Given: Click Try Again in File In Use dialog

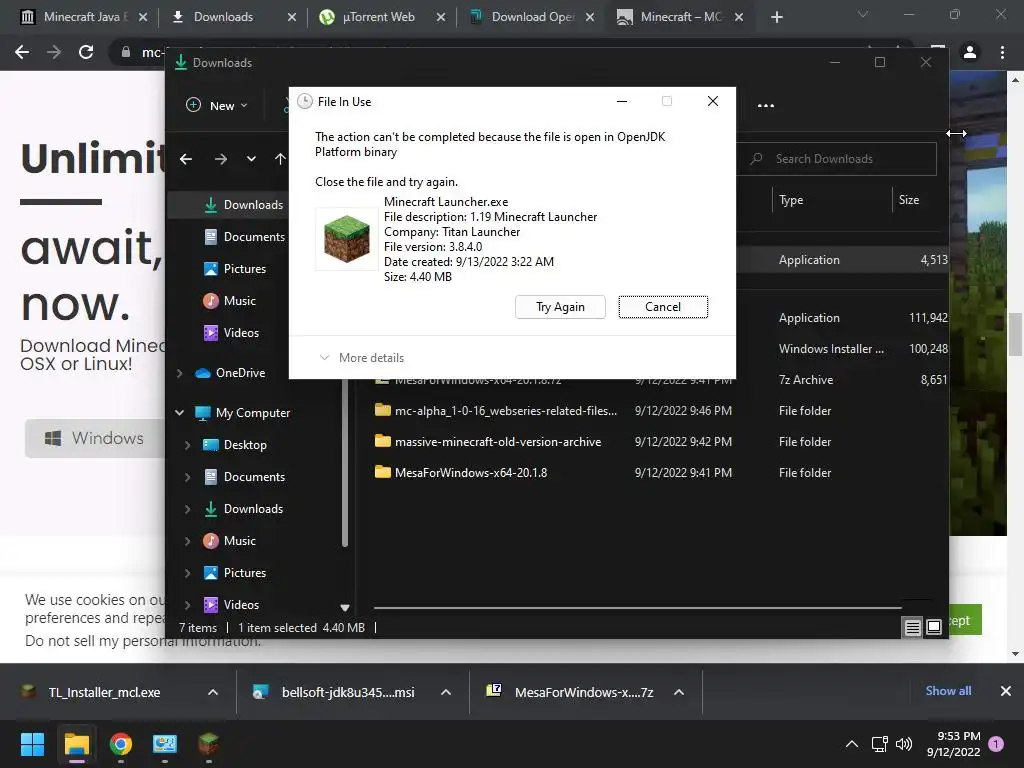Looking at the screenshot, I should pyautogui.click(x=560, y=307).
